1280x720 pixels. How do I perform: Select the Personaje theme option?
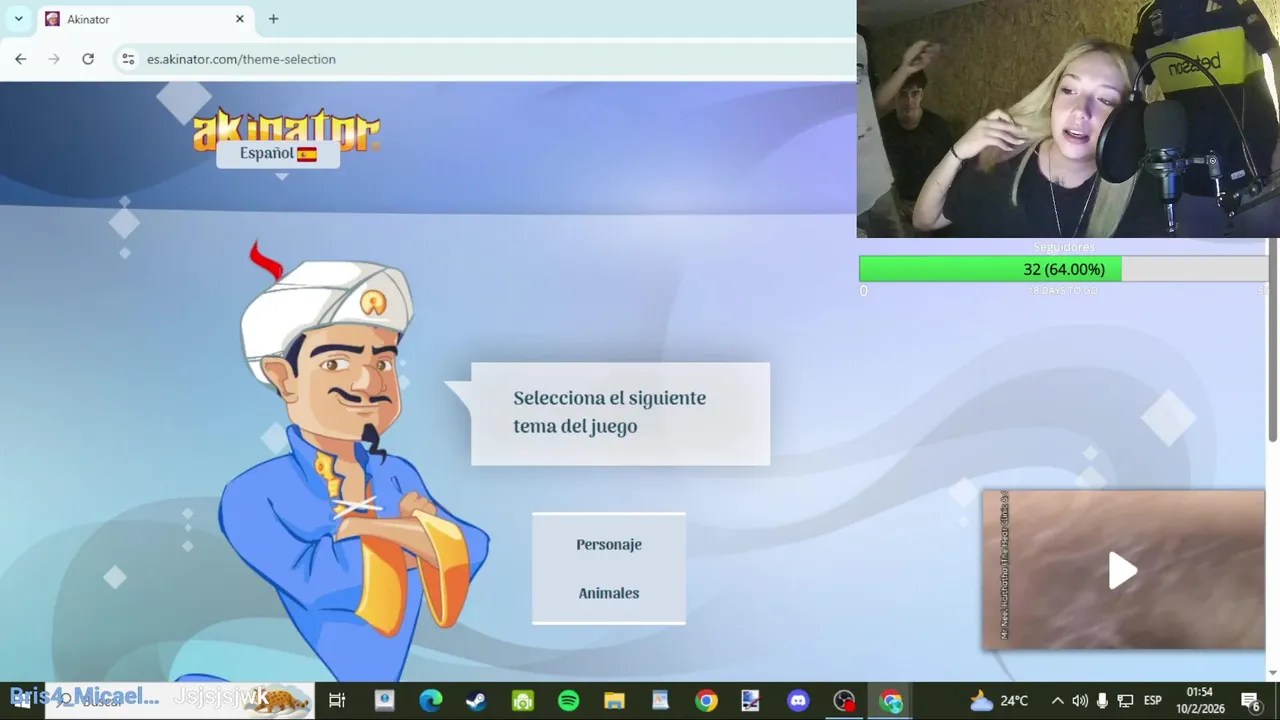click(608, 544)
